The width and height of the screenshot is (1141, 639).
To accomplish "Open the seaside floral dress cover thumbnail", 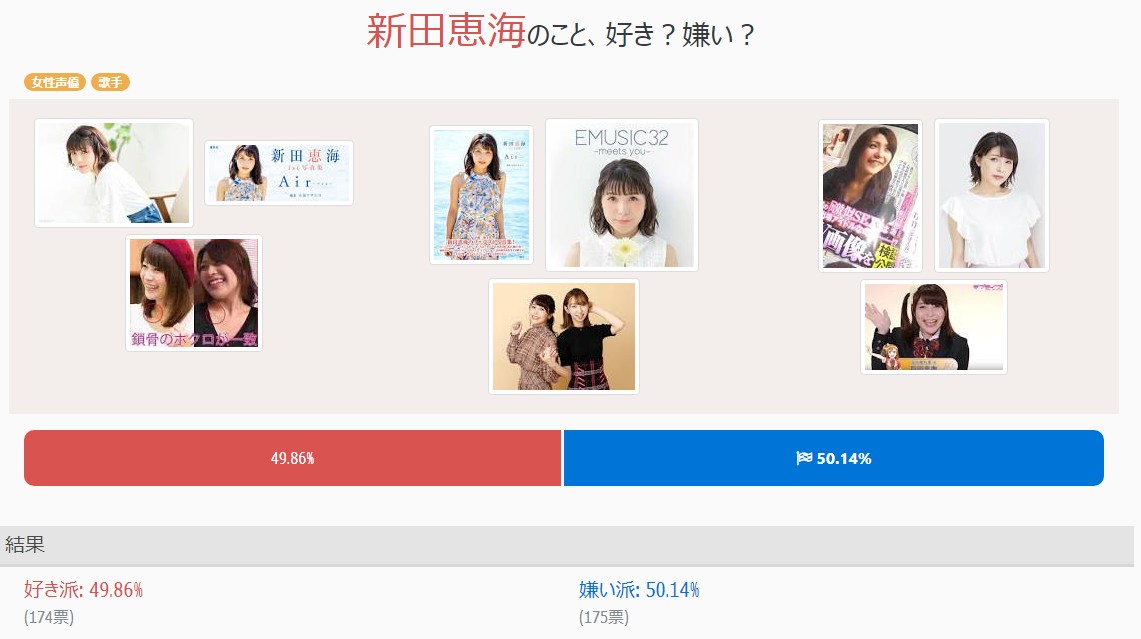I will (x=481, y=195).
